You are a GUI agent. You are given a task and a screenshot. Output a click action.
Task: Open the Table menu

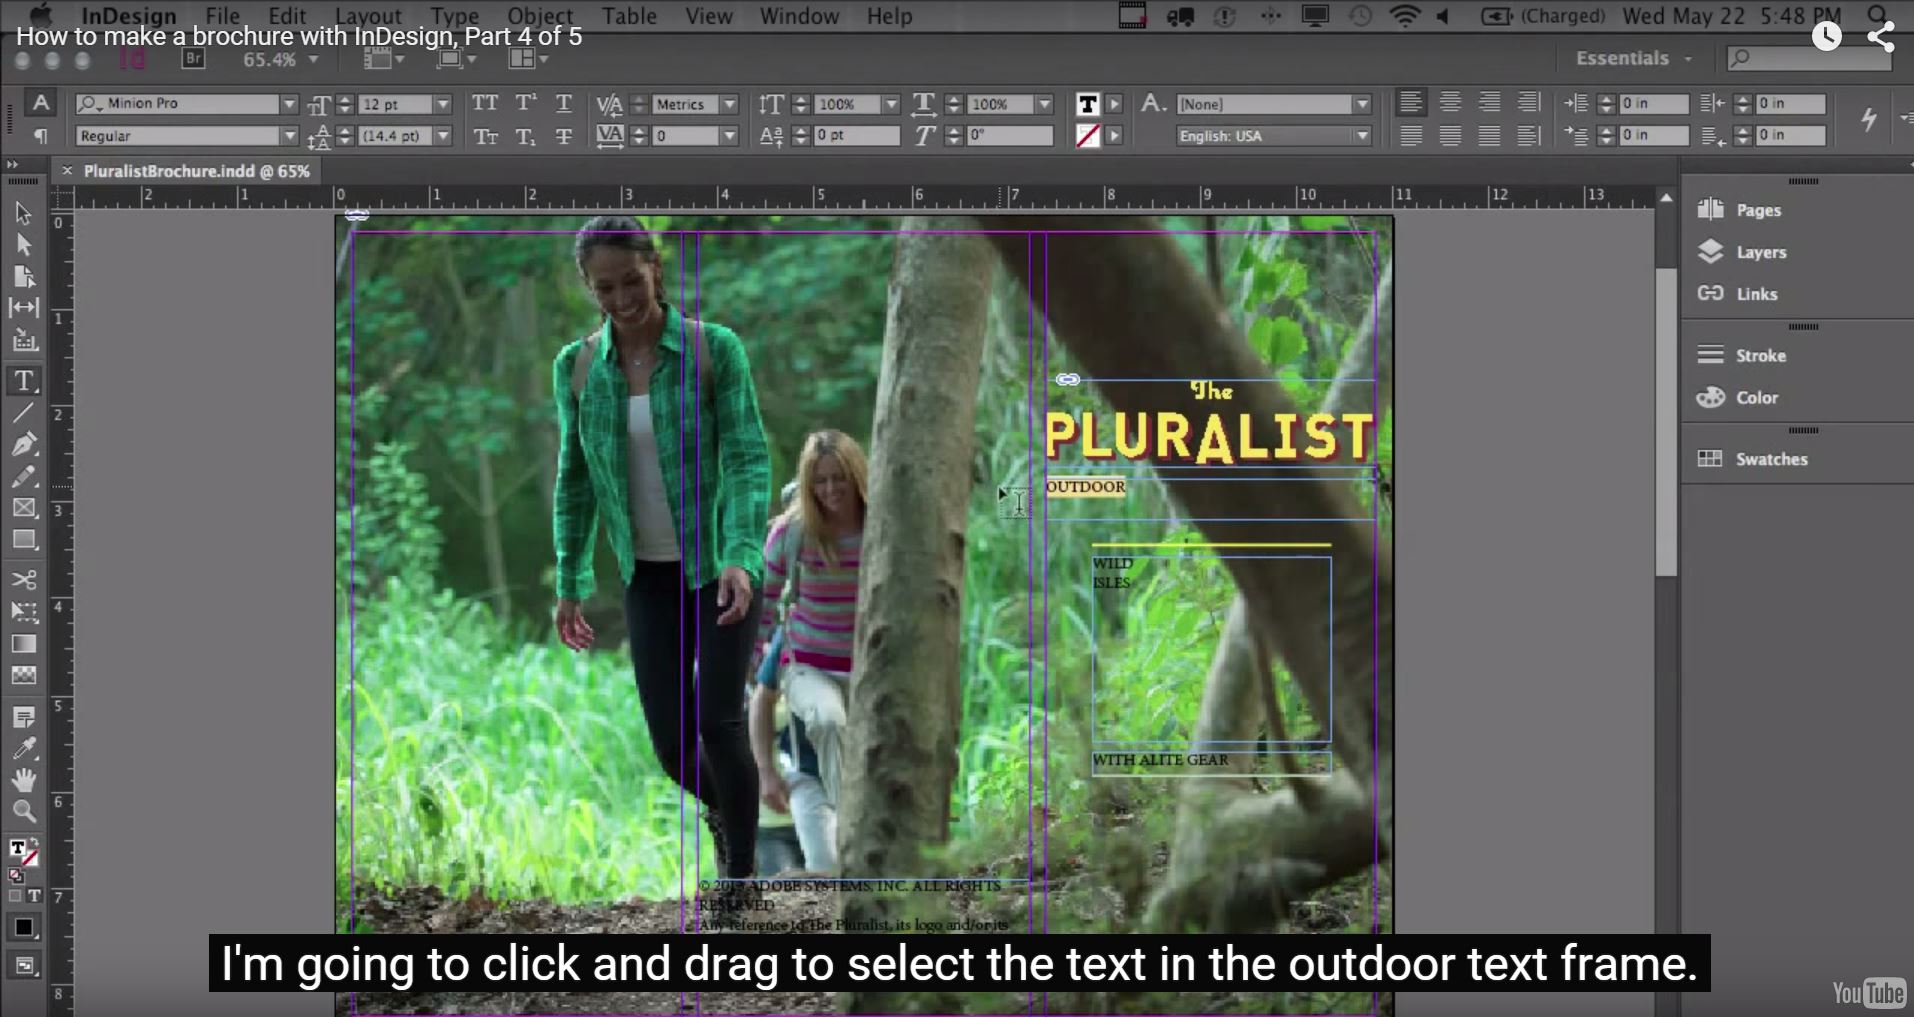tap(629, 16)
